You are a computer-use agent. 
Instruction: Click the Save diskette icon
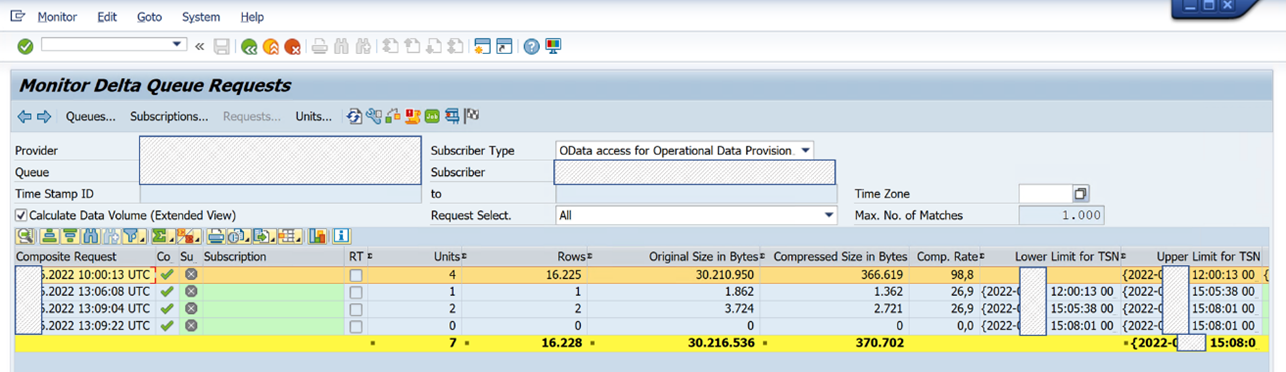click(x=221, y=46)
